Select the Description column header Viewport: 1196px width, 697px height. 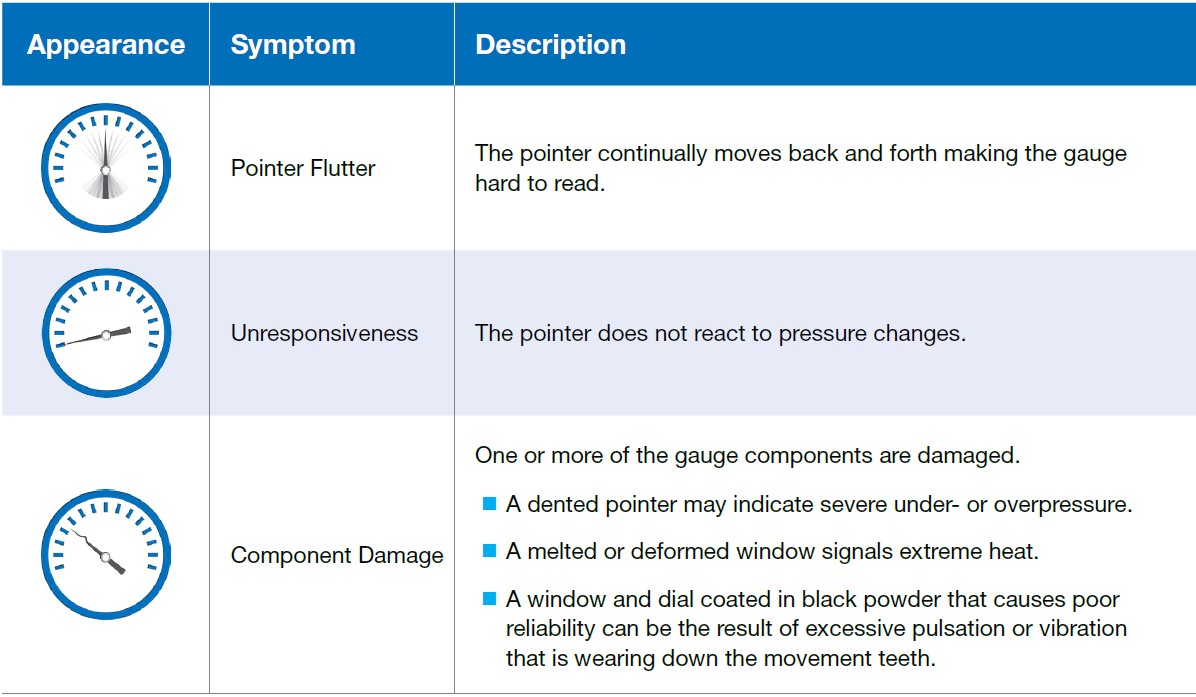550,45
